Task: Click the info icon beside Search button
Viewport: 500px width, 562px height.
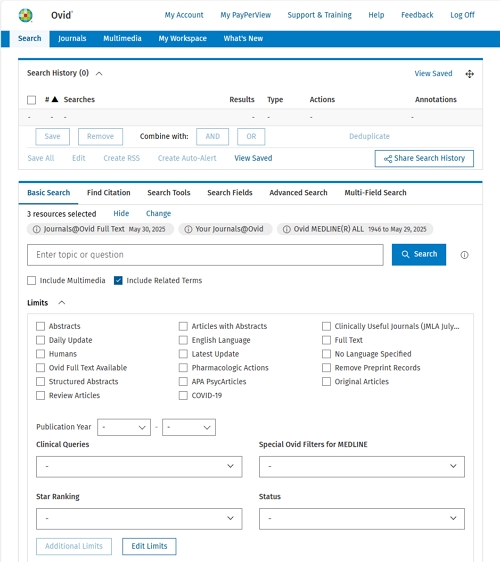Action: [464, 255]
